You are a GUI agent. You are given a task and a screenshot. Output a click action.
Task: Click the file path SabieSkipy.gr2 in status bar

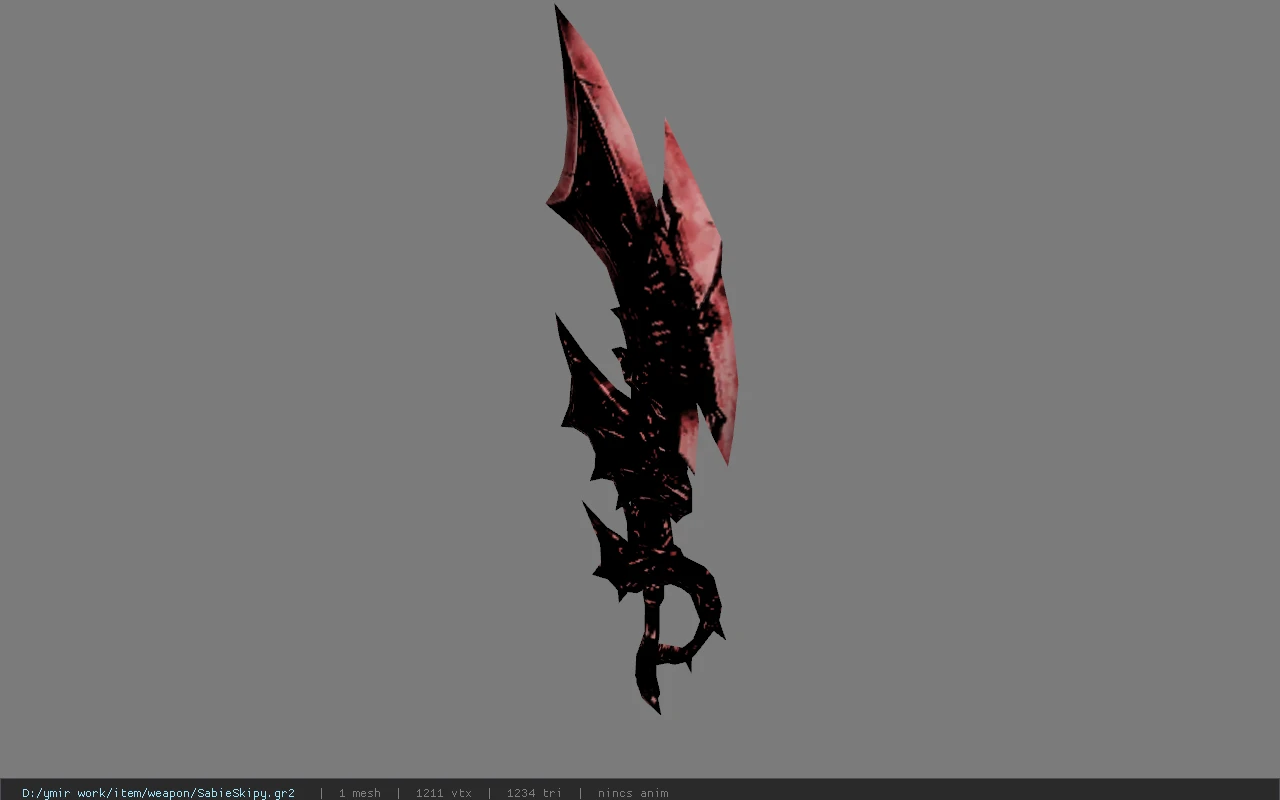158,793
